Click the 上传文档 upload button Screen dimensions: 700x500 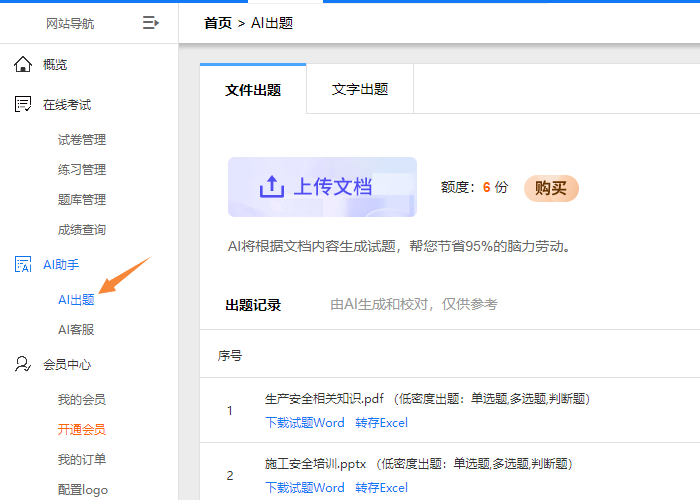coord(322,187)
